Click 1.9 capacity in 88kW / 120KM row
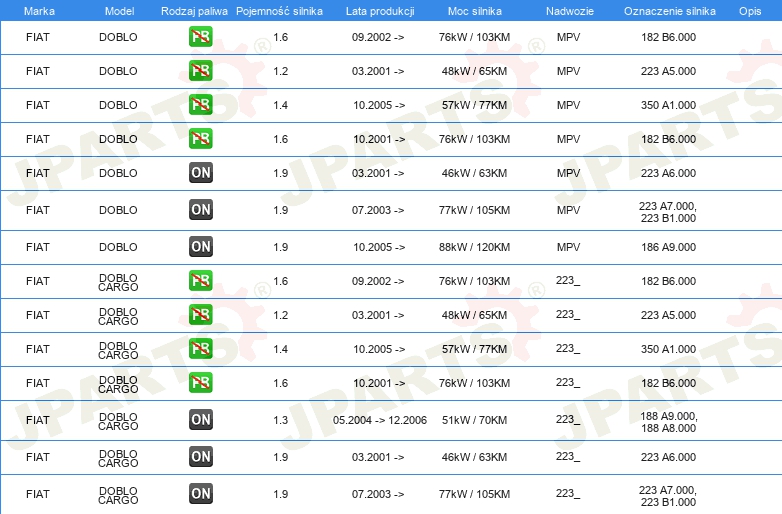Viewport: 782px width, 514px height. [x=280, y=247]
